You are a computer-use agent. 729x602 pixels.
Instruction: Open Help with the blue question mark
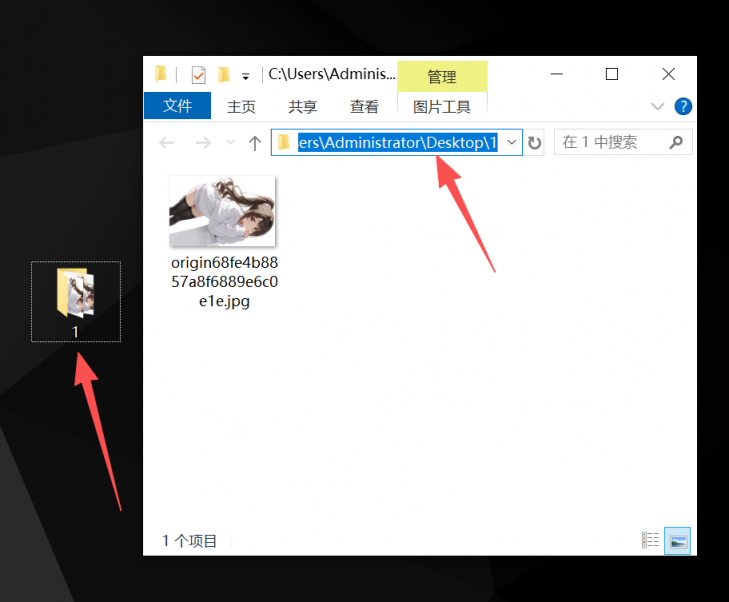coord(683,106)
